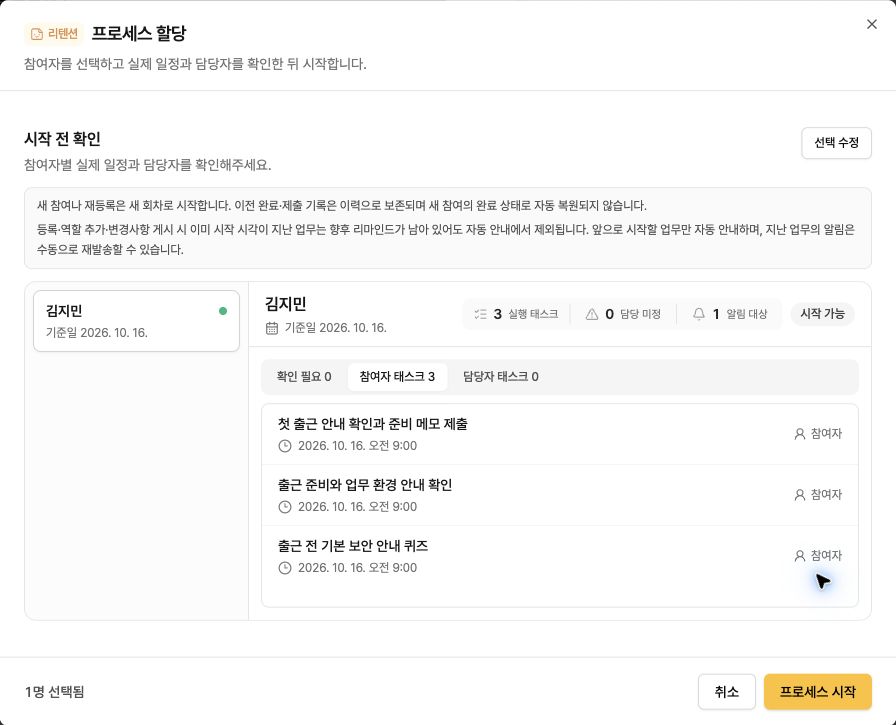Viewport: 896px width, 725px height.
Task: Click the 담당 미정 warning triangle icon
Action: click(x=592, y=314)
